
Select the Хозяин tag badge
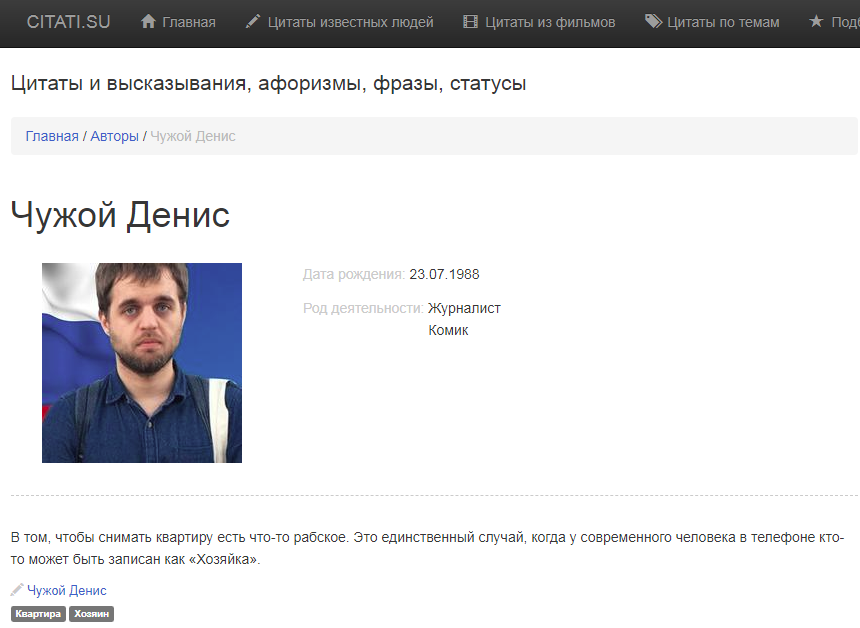[92, 614]
